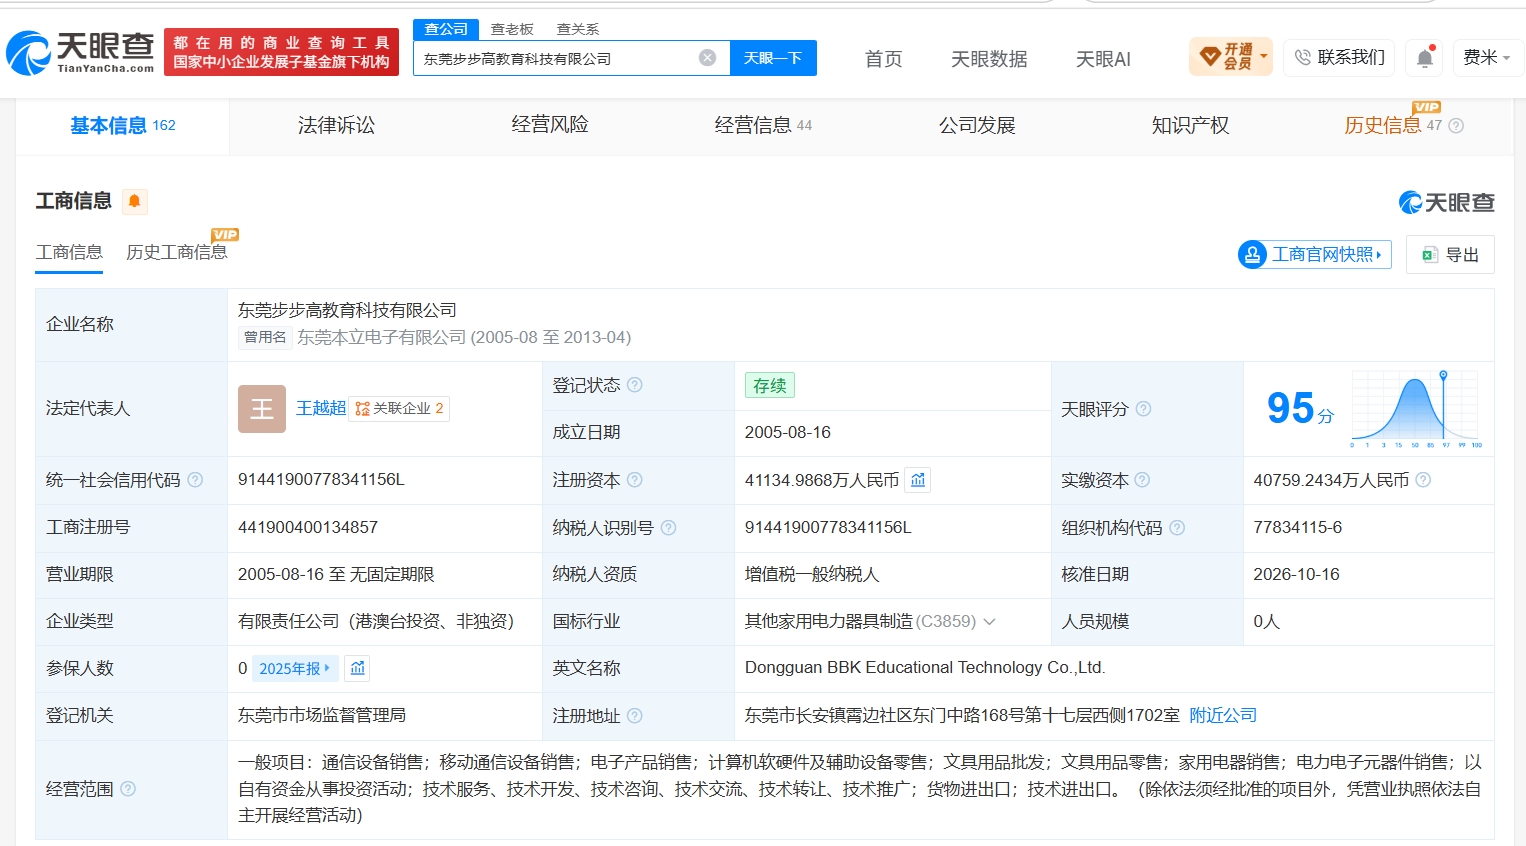
Task: Expand the 开通会员 VIP dropdown
Action: pyautogui.click(x=1231, y=57)
